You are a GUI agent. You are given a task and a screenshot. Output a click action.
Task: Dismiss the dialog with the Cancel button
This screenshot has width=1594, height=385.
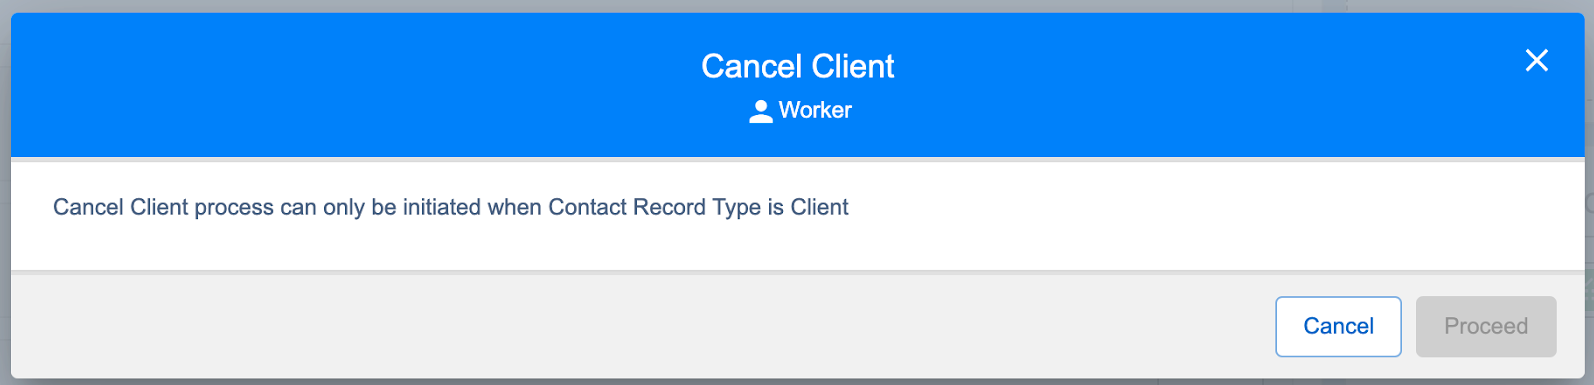coord(1338,326)
